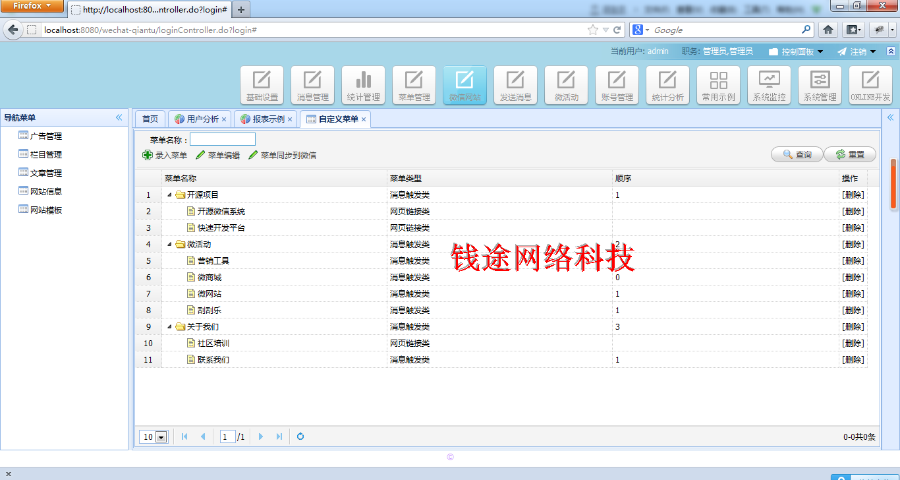Open the ONLINE开发 toolbar module

(870, 85)
